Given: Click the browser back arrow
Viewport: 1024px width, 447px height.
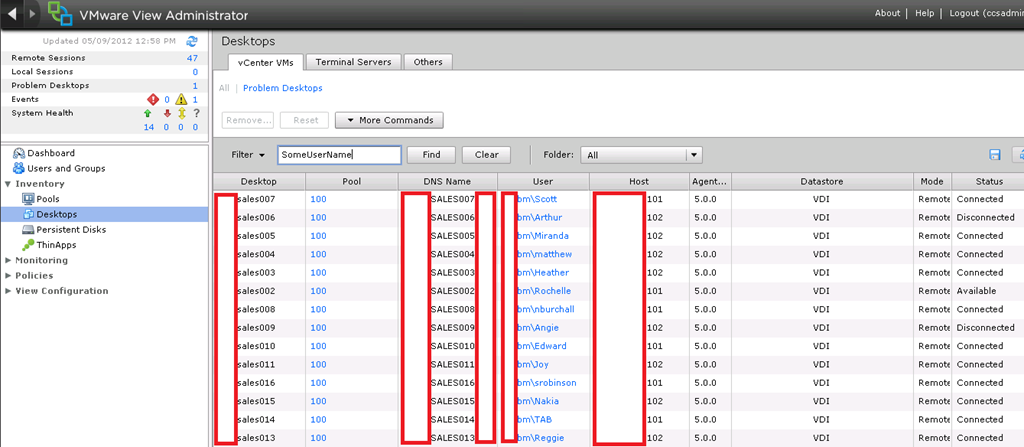Looking at the screenshot, I should pos(11,14).
